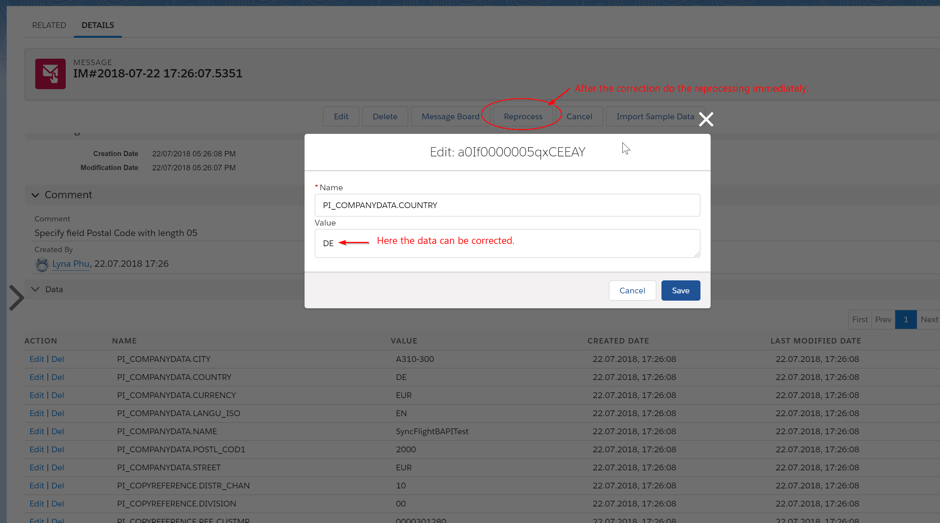
Task: Click the Reprocess button
Action: coord(522,116)
